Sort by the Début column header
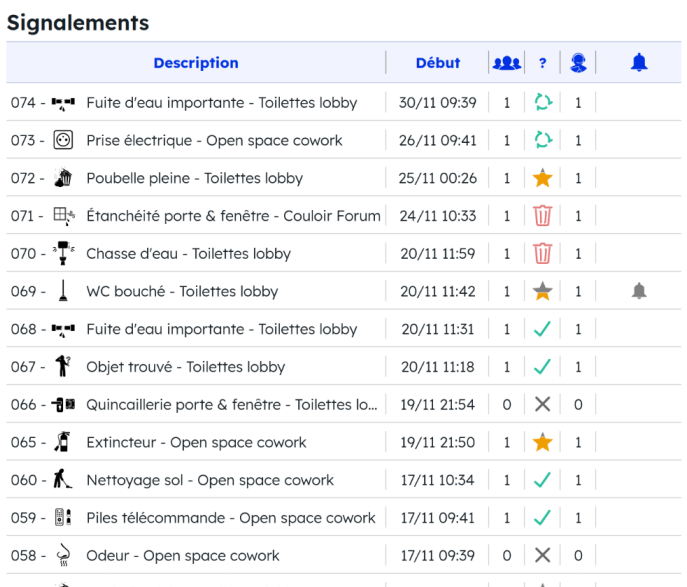 pos(437,63)
